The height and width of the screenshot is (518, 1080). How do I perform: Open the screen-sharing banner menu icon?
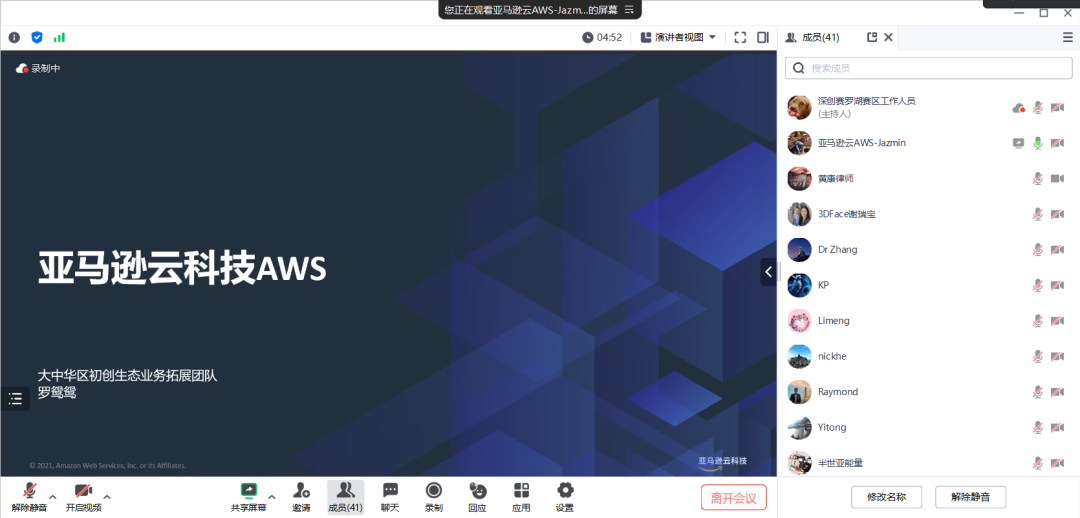point(628,9)
